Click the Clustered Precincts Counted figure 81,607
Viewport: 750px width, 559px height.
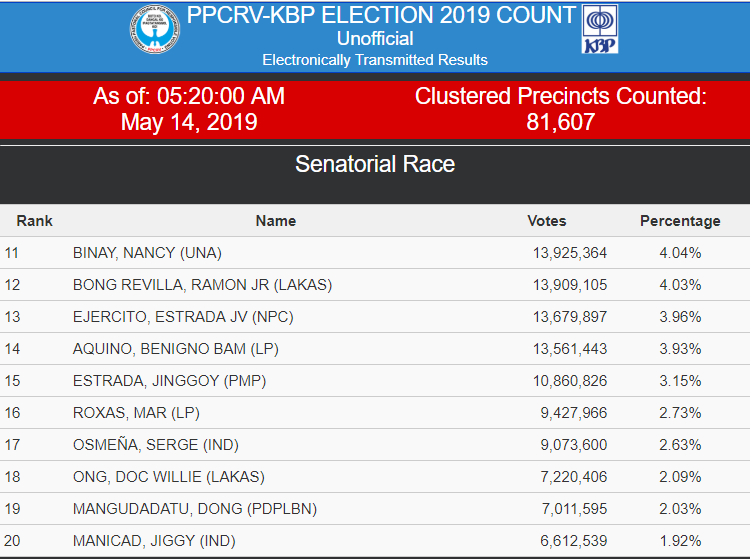pos(561,122)
